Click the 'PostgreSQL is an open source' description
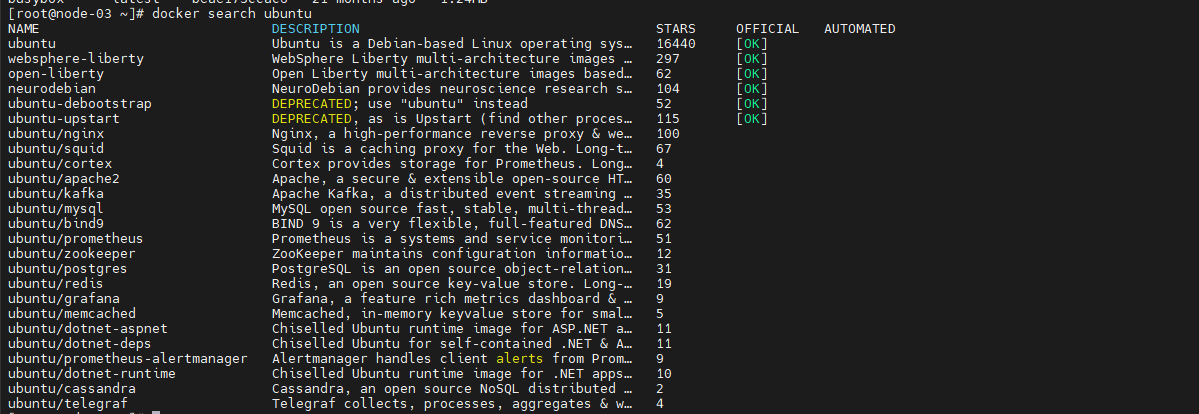 (452, 269)
